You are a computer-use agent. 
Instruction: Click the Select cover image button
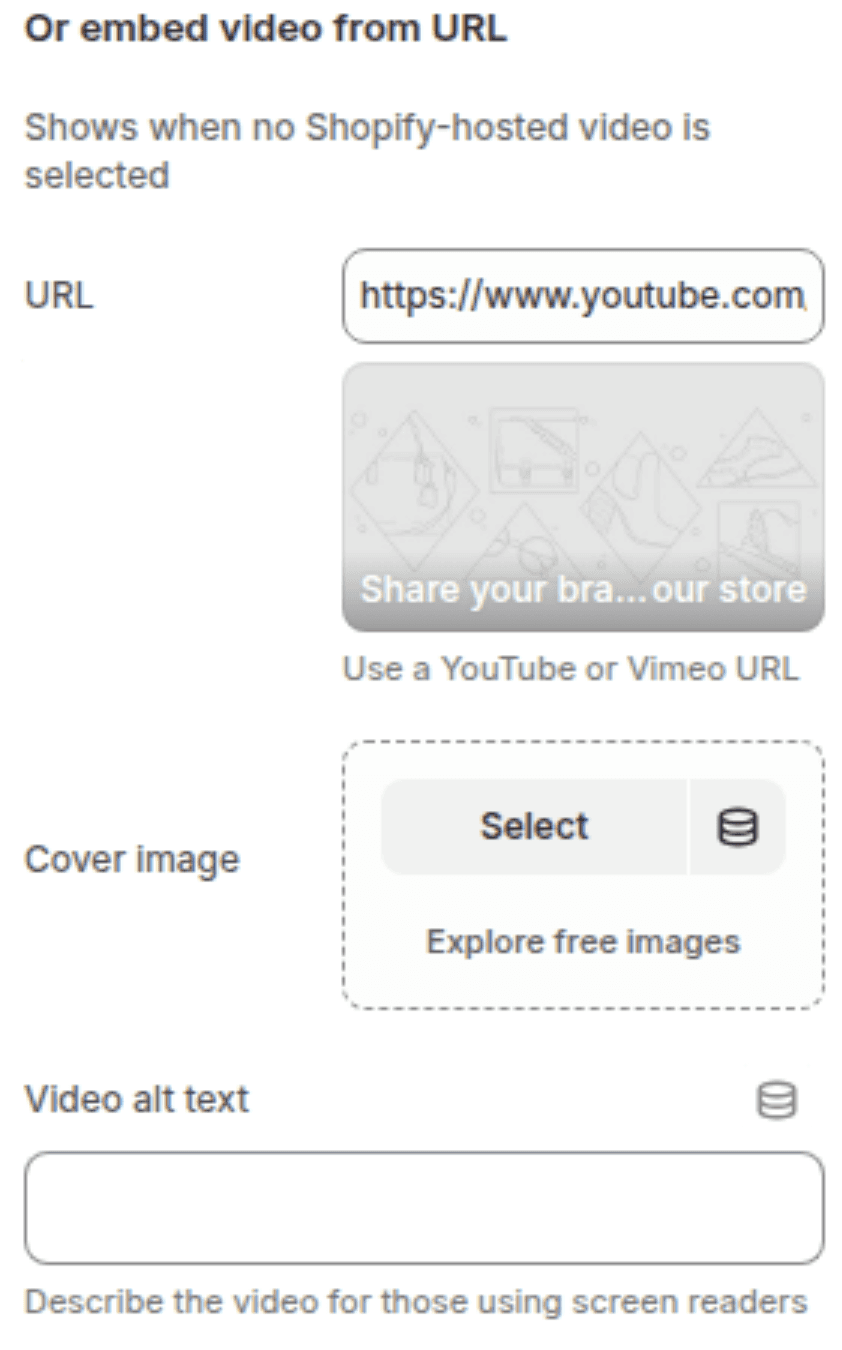(x=534, y=827)
